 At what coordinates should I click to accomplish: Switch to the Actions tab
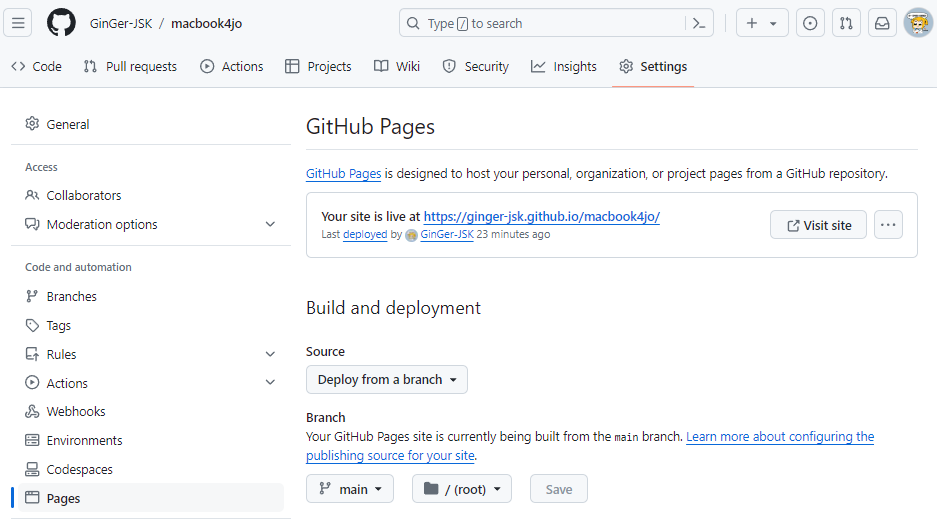tap(231, 66)
